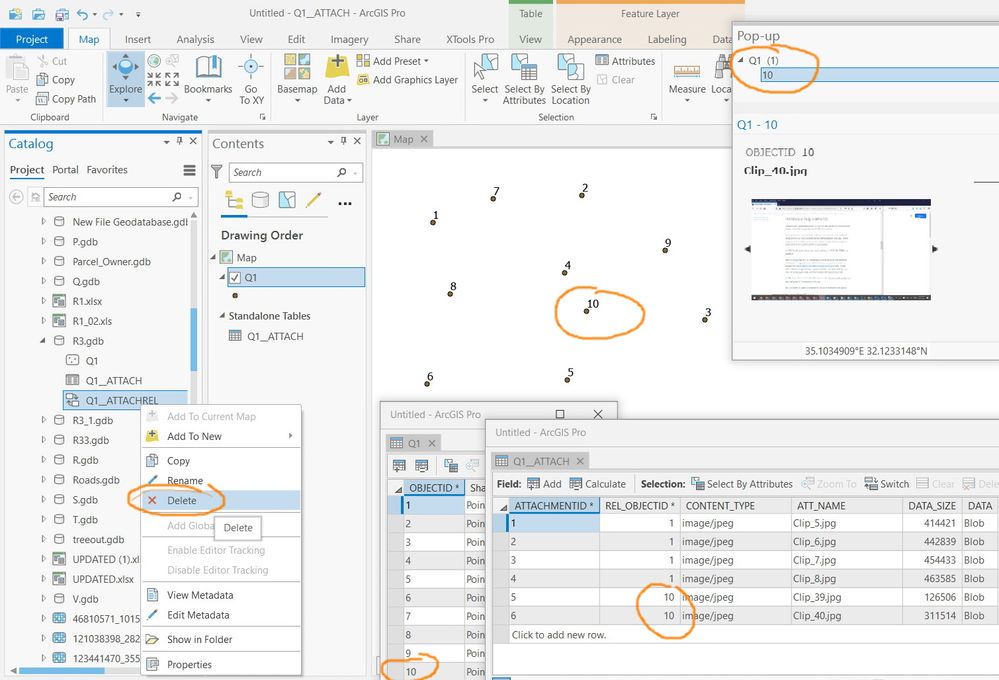This screenshot has height=680, width=999.
Task: Expand the Add To New submenu
Action: pos(291,436)
